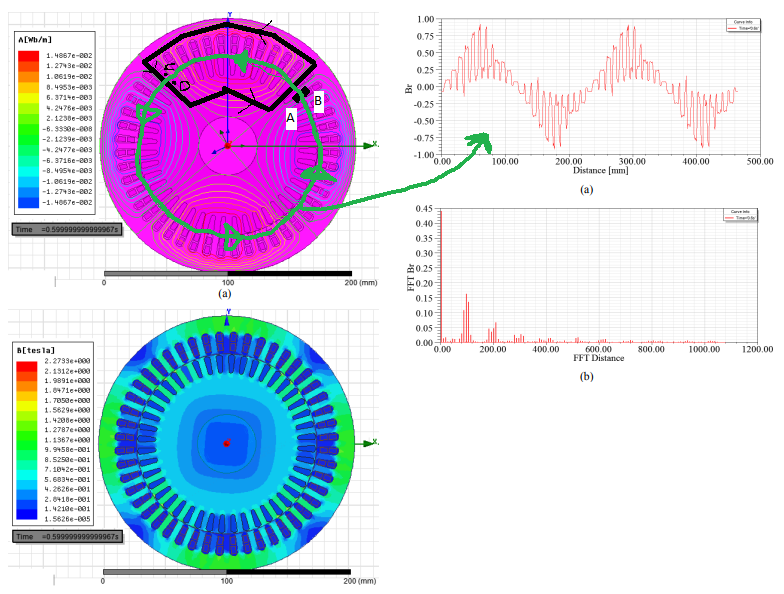
Task: Click the blue swatch for -1.4867e-002 in A legend
Action: click(28, 201)
